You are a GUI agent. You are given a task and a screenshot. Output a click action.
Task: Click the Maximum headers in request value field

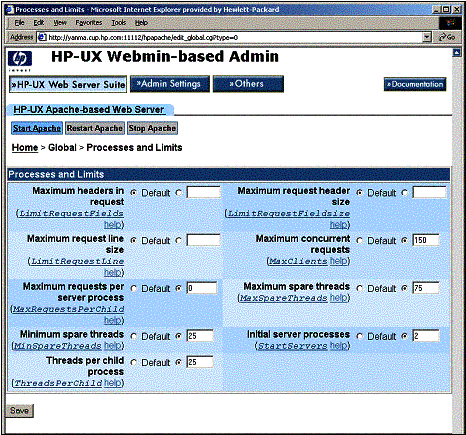click(203, 192)
